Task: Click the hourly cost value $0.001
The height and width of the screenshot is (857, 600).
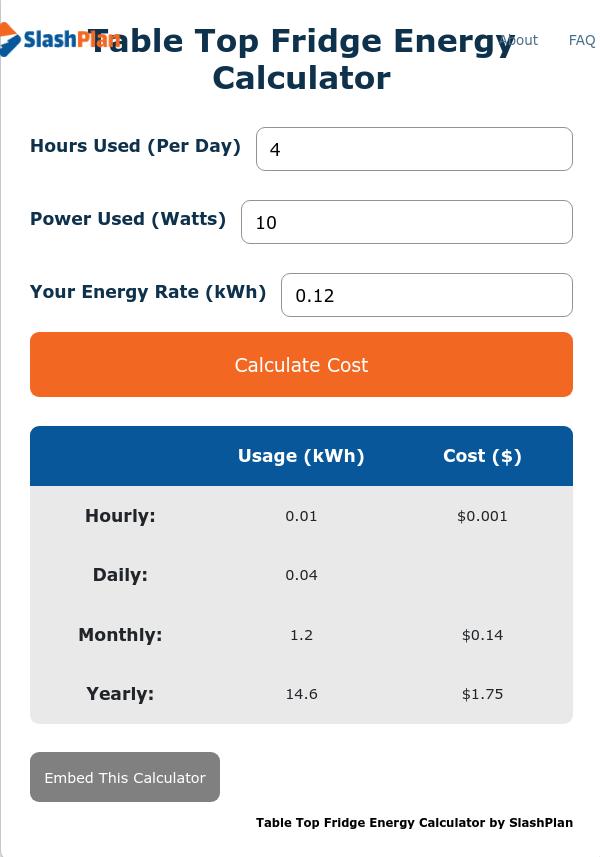Action: click(x=482, y=516)
